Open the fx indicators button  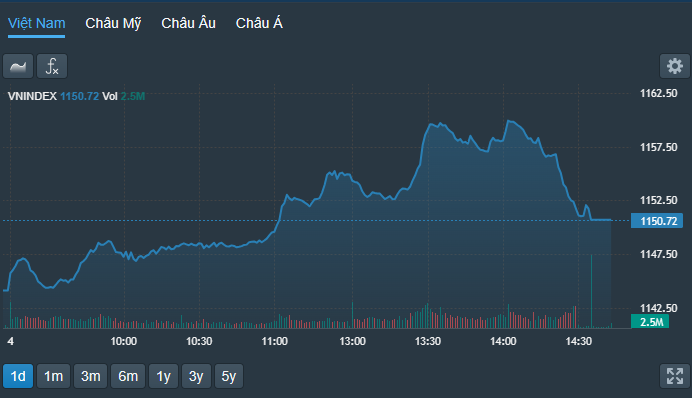click(x=52, y=67)
